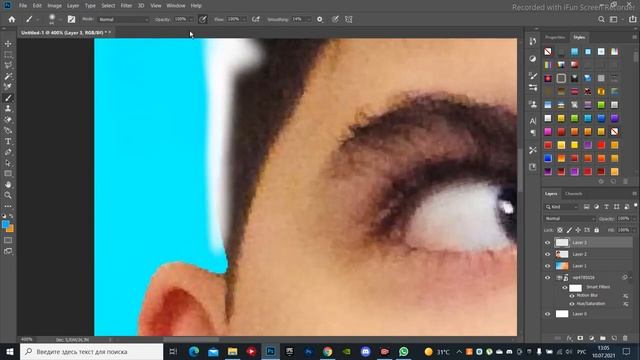Delete layer trash icon
This screenshot has height=360, width=640.
tap(625, 338)
